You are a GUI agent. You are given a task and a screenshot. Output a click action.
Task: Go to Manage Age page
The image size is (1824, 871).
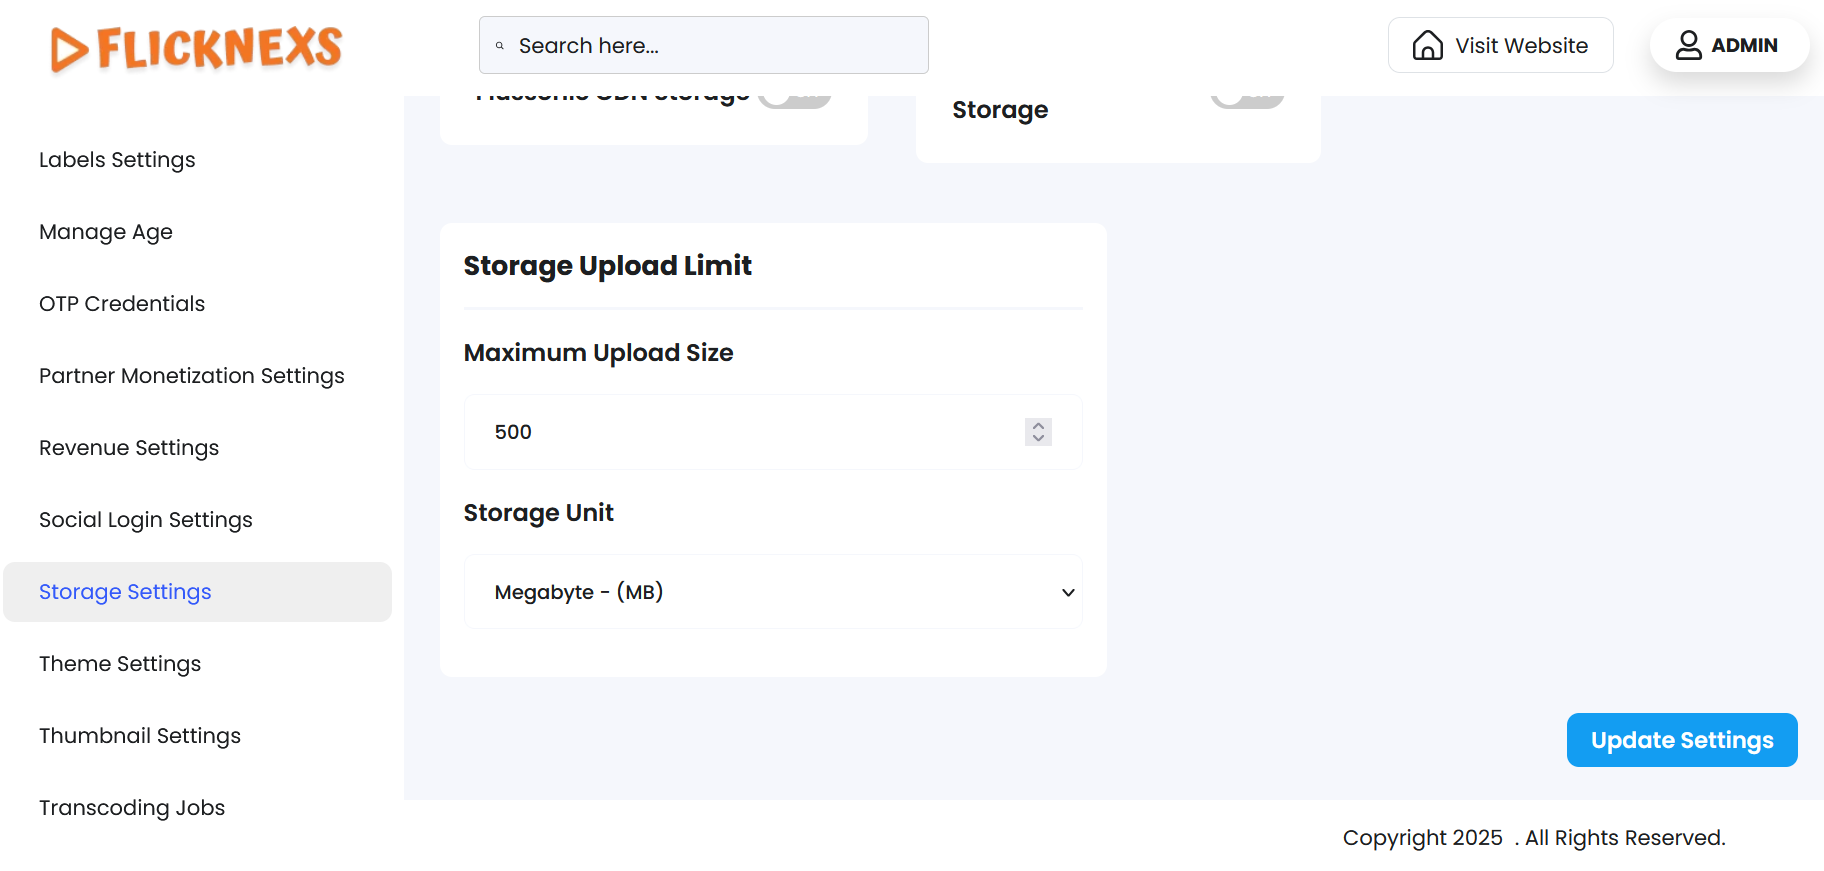click(106, 232)
